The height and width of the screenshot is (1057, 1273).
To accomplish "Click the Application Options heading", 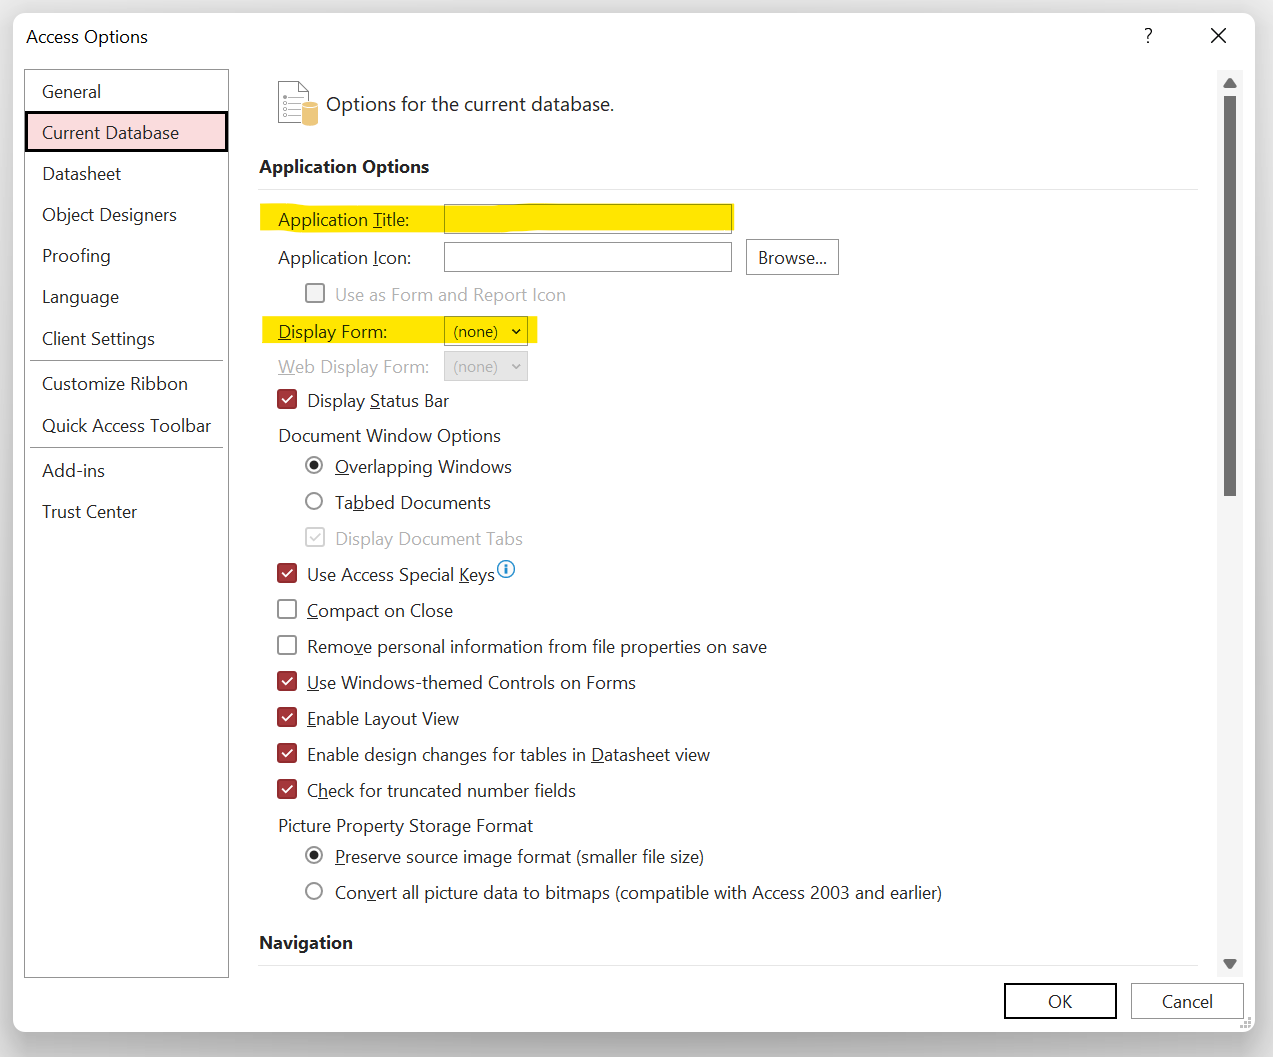I will (344, 167).
